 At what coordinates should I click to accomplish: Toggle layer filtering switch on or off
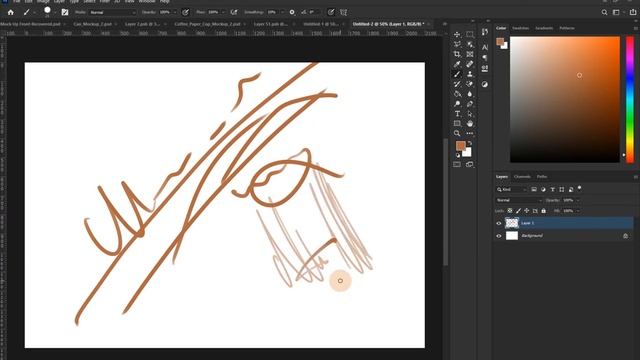[x=580, y=189]
